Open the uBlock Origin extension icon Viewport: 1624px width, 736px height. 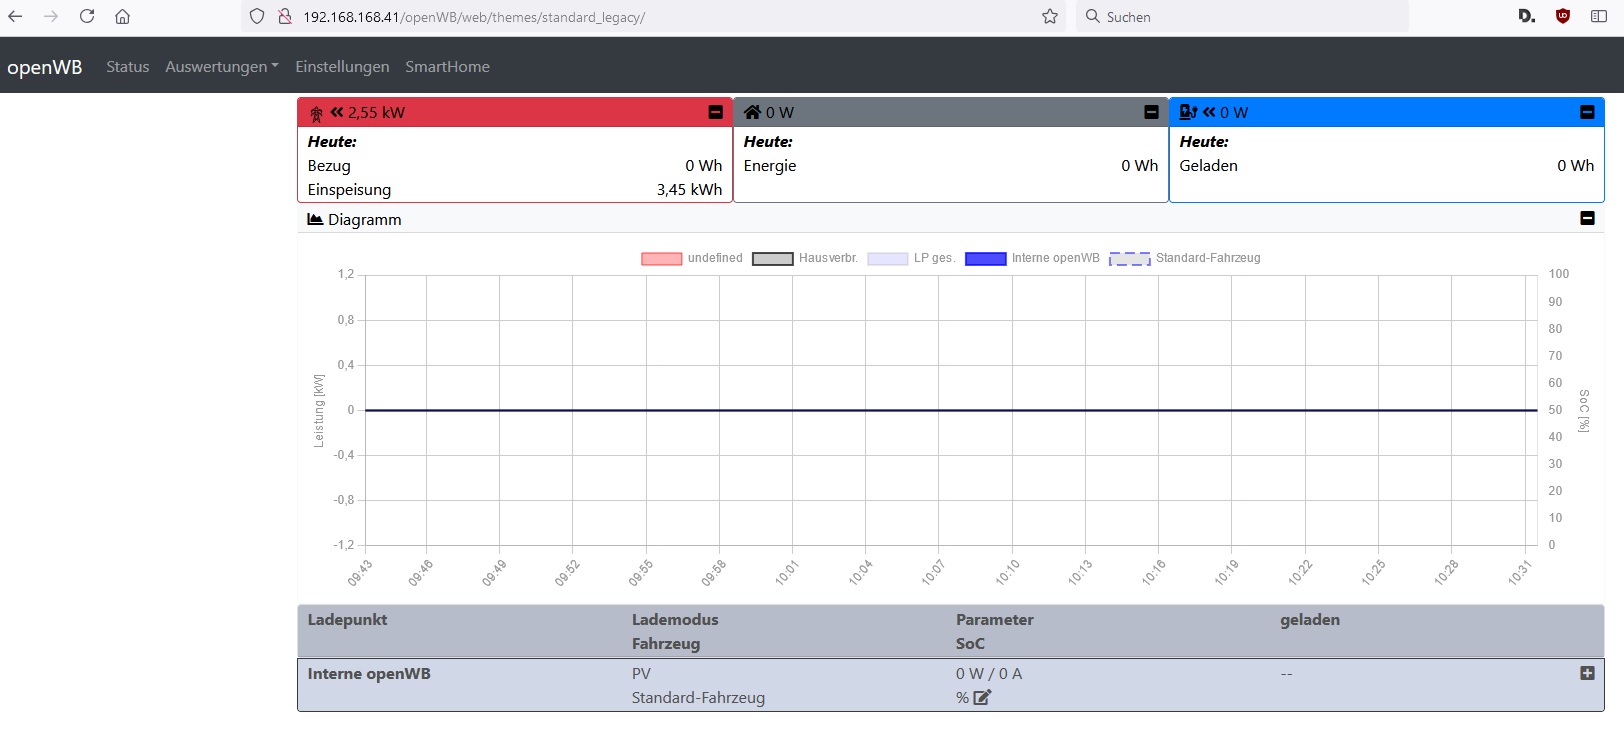pyautogui.click(x=1563, y=16)
